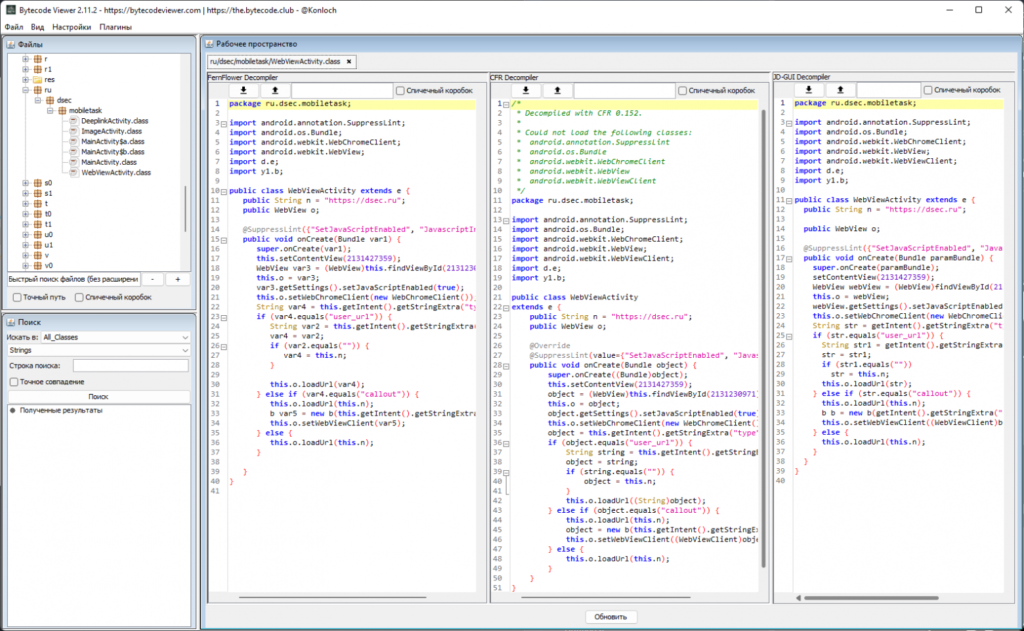Click the down arrow in FernFlower Decompiler toolbar
Screen dimensions: 1024x631
point(244,90)
